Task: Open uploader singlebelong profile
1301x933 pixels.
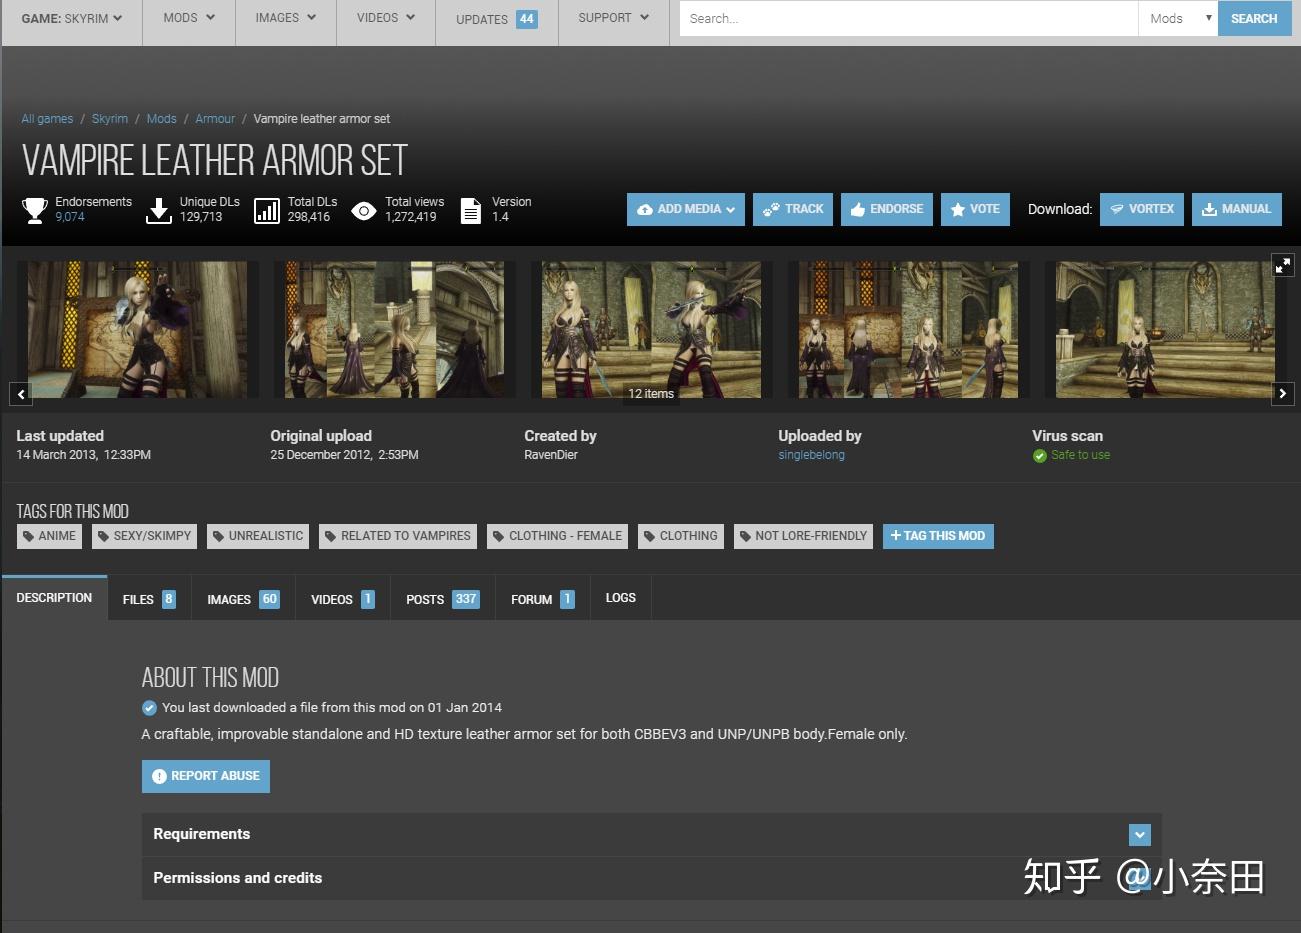Action: click(811, 455)
